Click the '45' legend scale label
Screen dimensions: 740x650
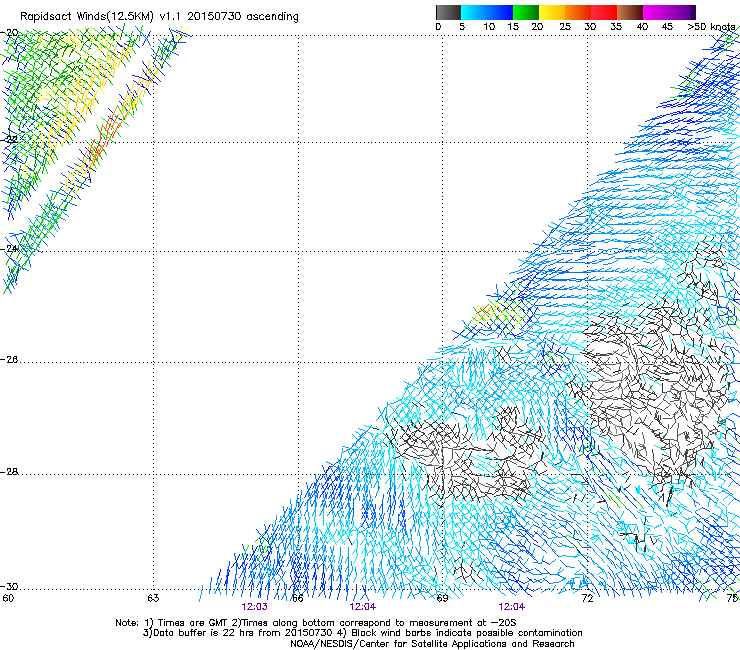tap(667, 27)
